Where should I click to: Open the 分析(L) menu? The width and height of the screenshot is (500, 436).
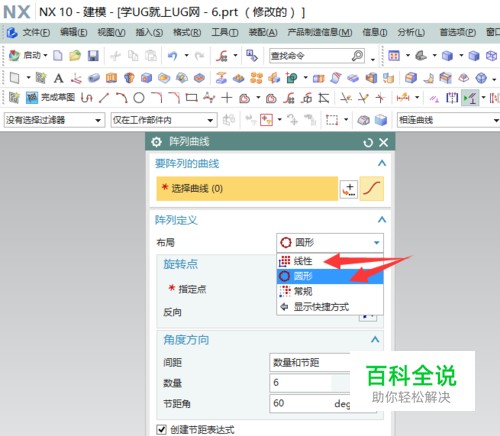(411, 32)
